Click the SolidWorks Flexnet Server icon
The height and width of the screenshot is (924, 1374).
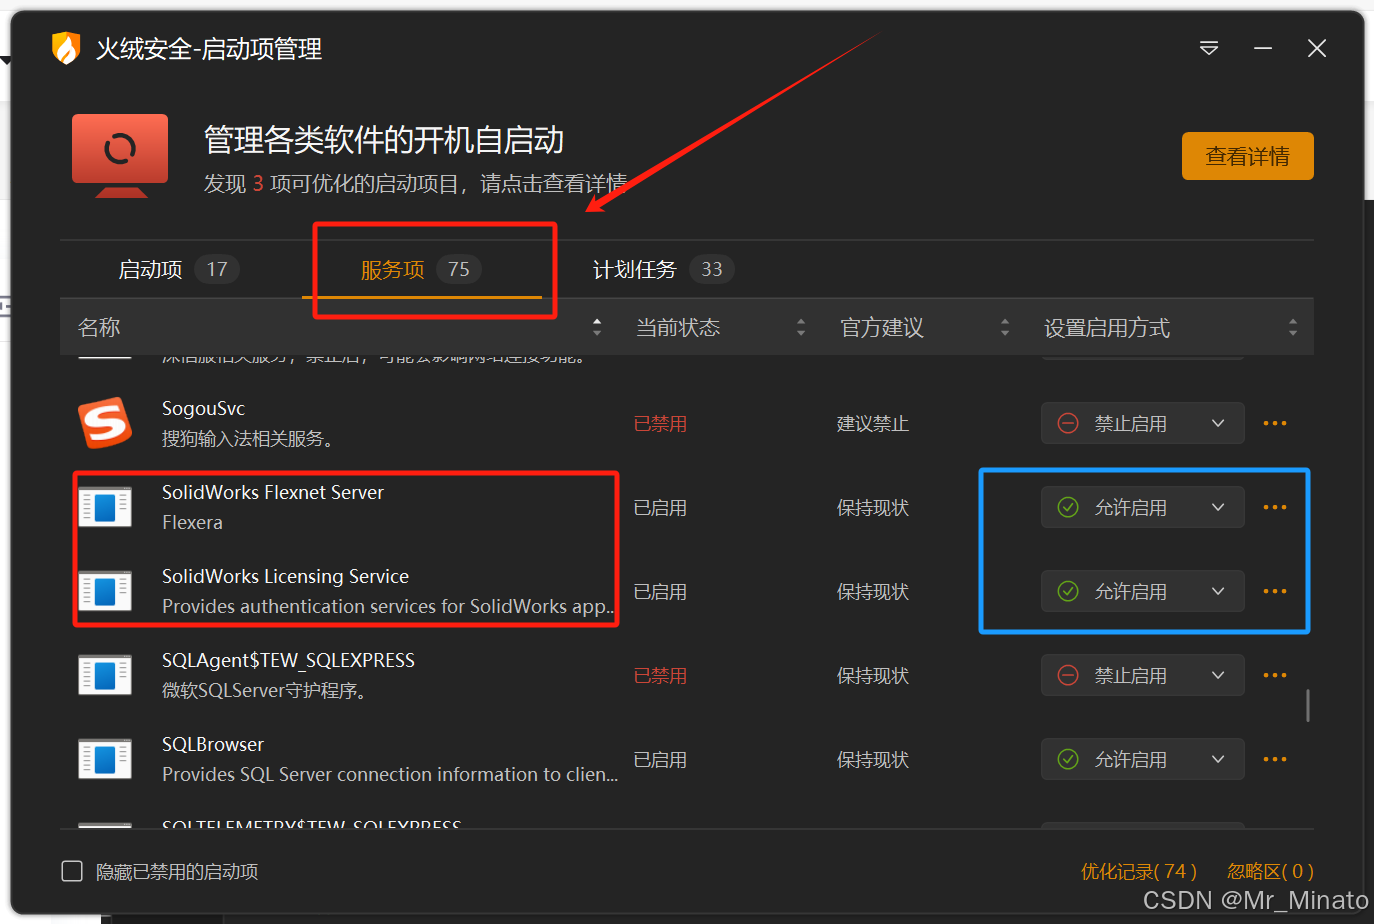click(x=105, y=507)
